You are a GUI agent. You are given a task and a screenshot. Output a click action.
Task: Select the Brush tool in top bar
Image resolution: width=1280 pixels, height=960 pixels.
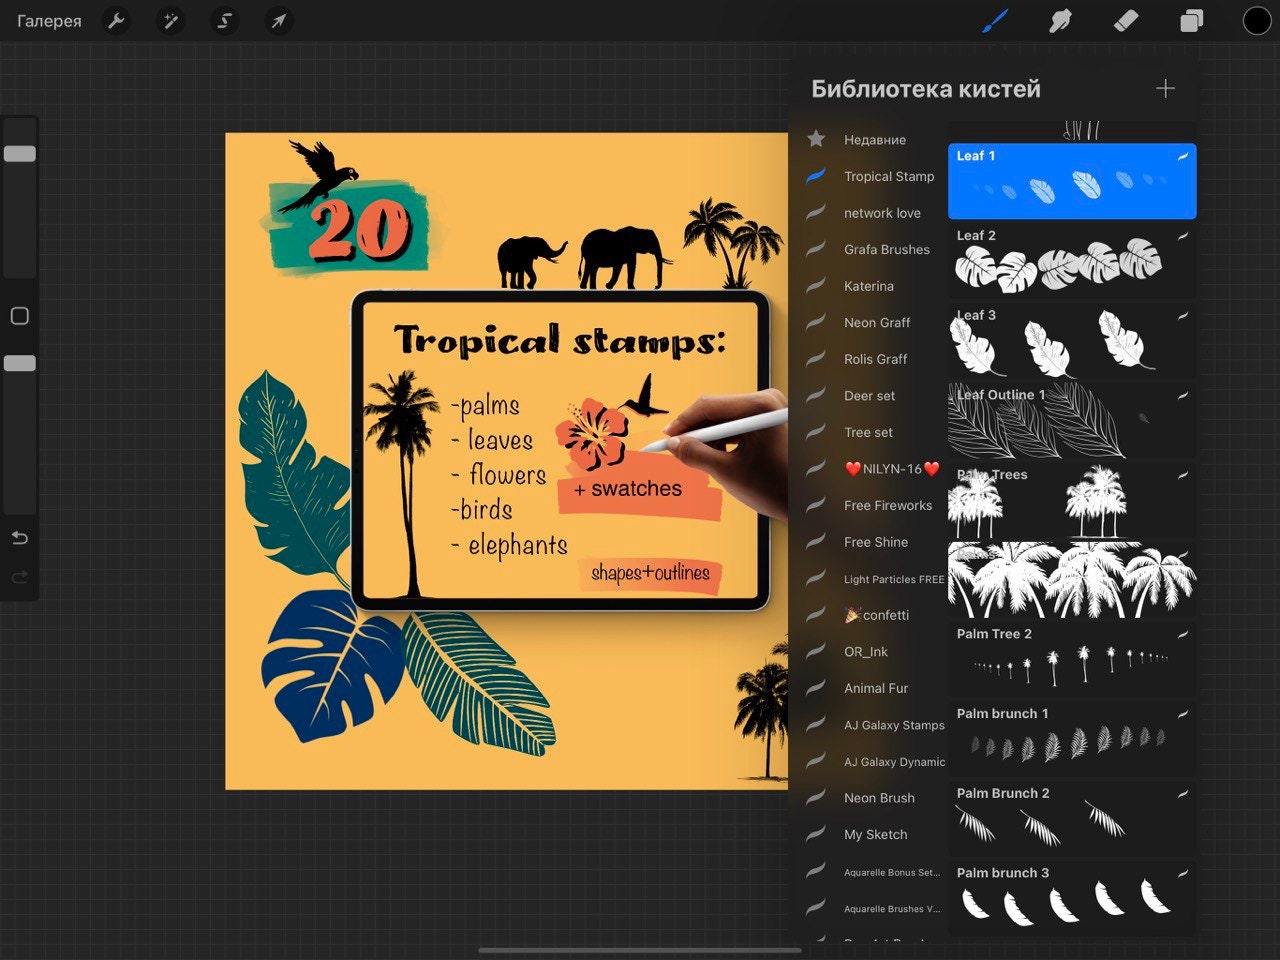pos(995,20)
